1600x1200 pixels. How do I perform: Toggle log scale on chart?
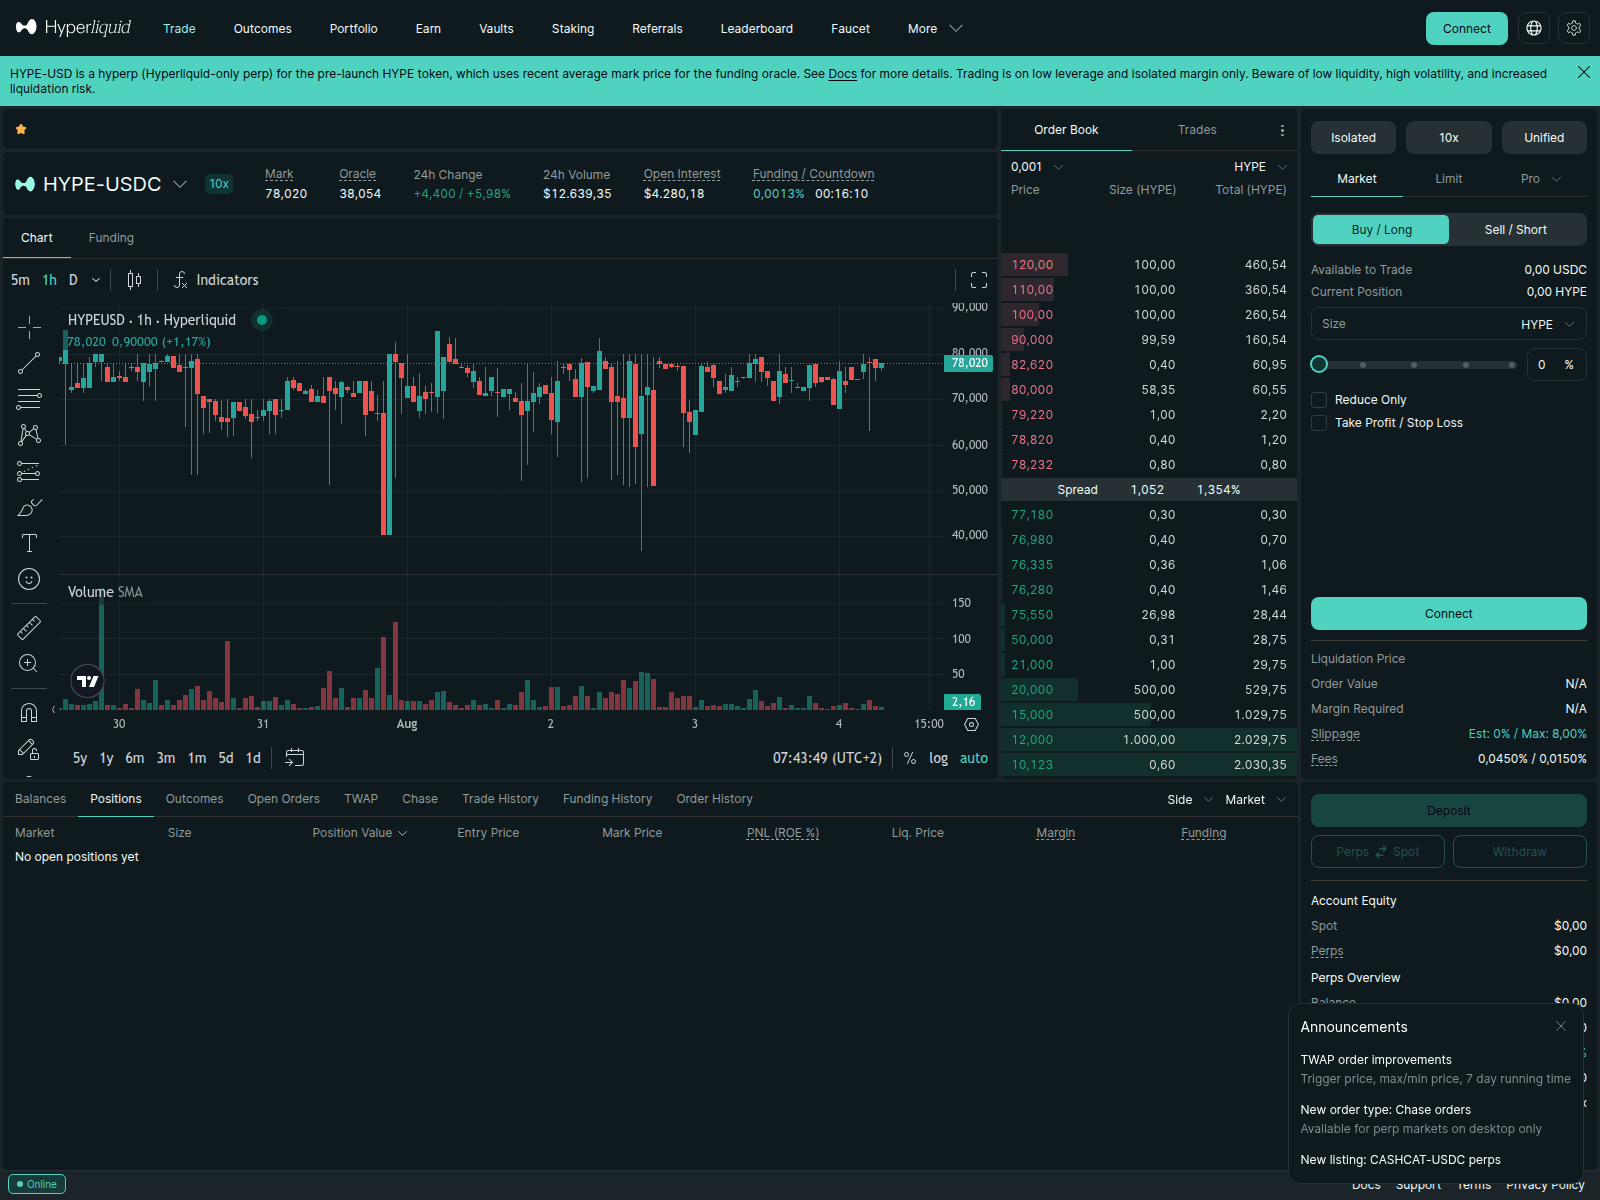pyautogui.click(x=938, y=758)
